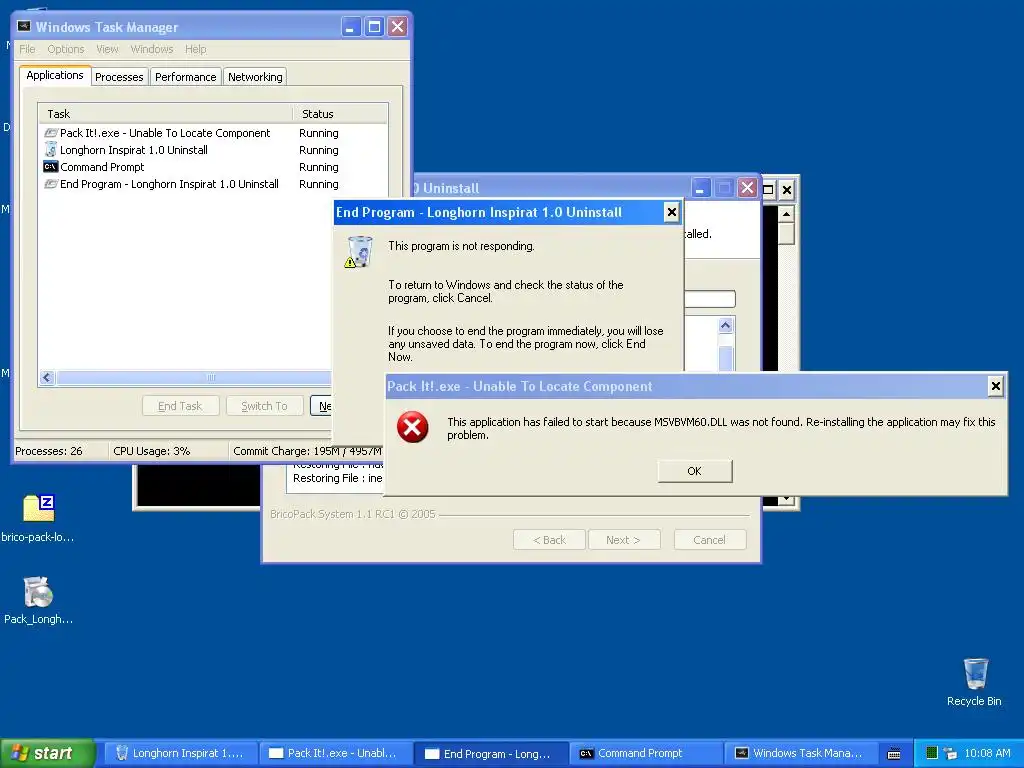
Task: Click the 10:08 AM clock
Action: click(987, 753)
